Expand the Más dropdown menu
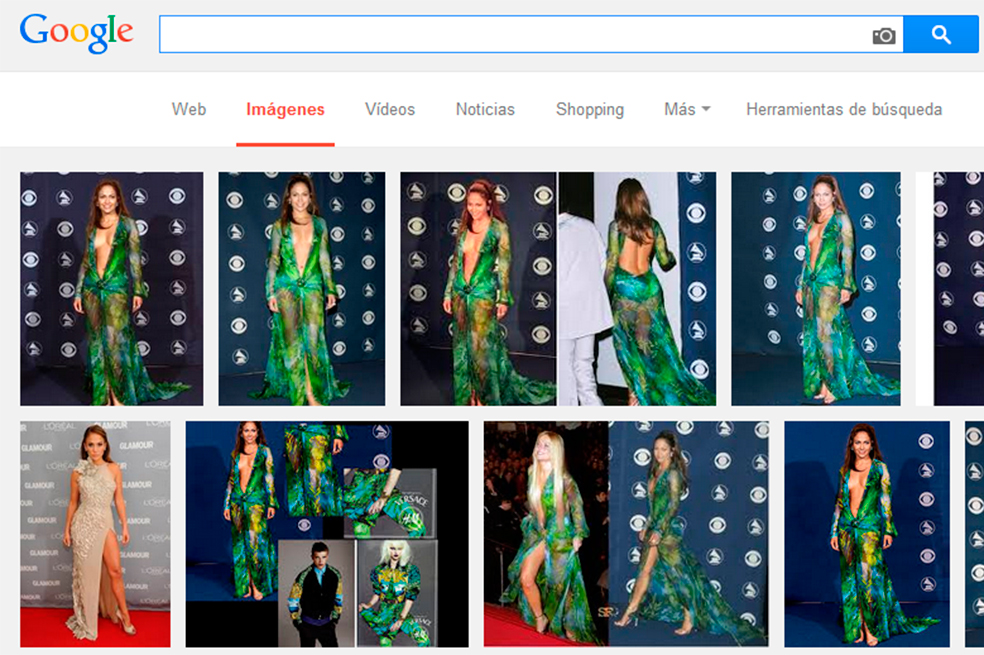The image size is (984, 655). click(687, 109)
